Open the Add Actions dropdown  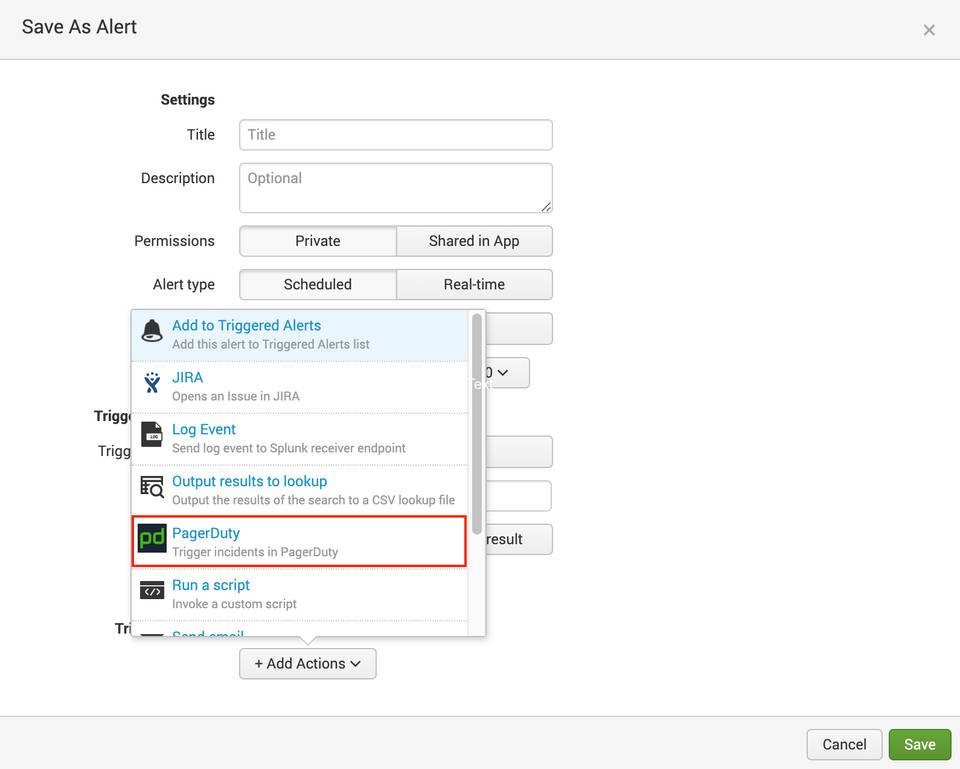coord(307,663)
